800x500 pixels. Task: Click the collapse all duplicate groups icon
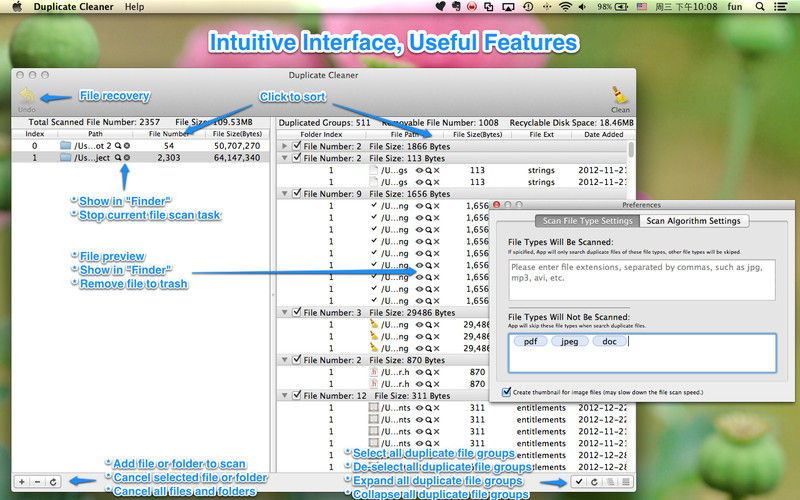(x=626, y=482)
